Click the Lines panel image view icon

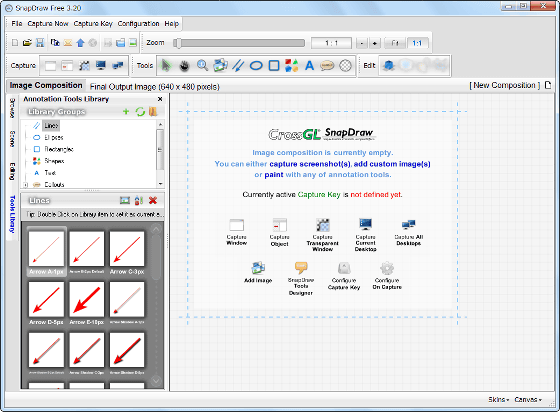pyautogui.click(x=125, y=201)
